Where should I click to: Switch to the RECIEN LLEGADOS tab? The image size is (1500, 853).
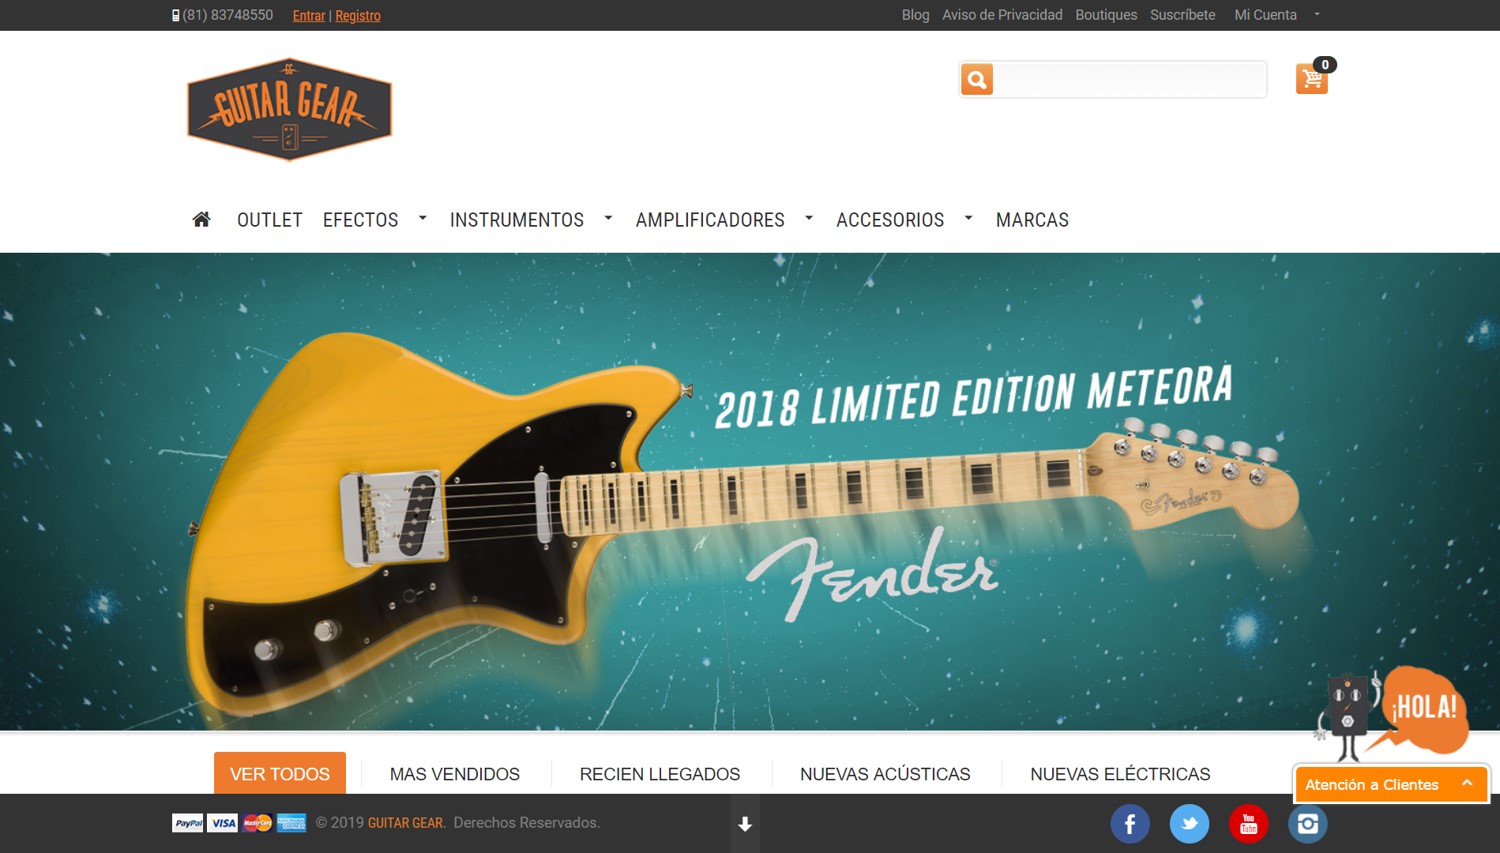coord(660,774)
